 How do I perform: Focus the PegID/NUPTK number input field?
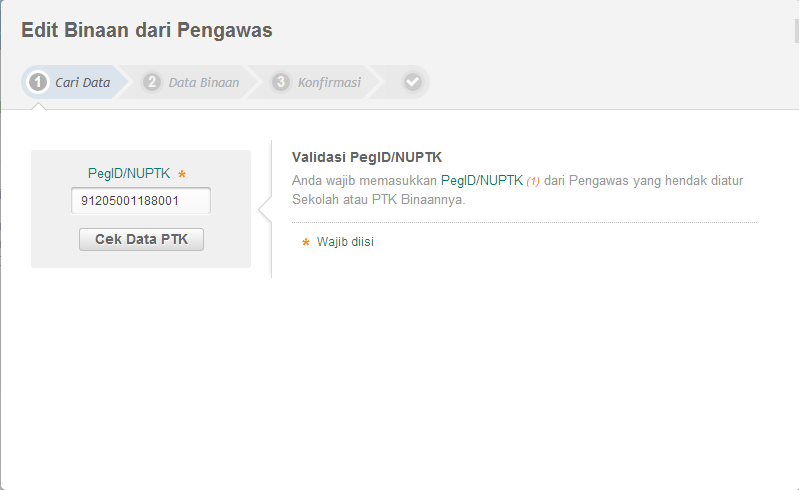(x=141, y=201)
